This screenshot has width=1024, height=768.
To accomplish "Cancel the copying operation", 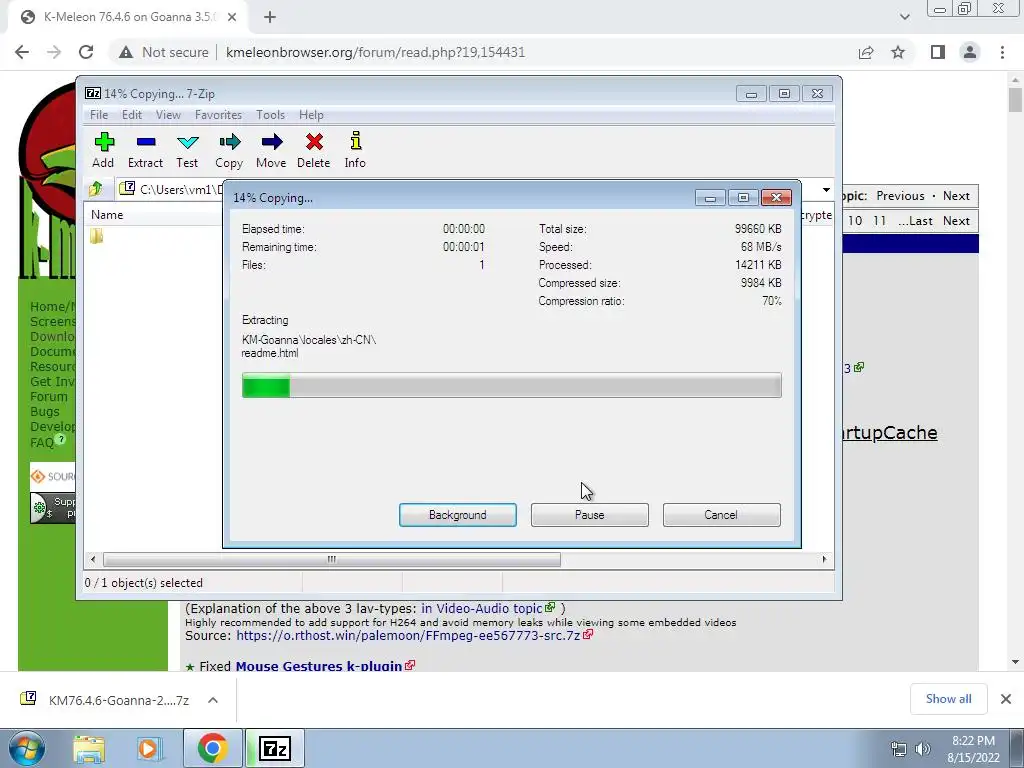I will tap(721, 515).
